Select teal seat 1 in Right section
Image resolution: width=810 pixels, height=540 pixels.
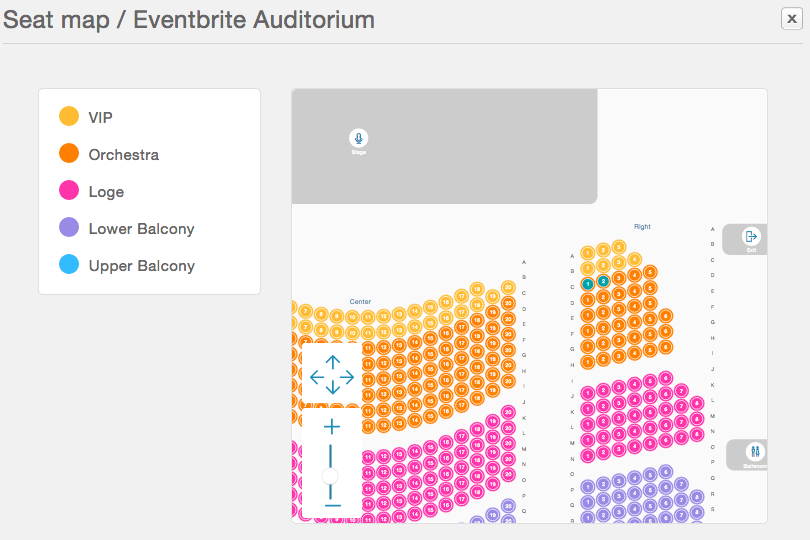[587, 284]
